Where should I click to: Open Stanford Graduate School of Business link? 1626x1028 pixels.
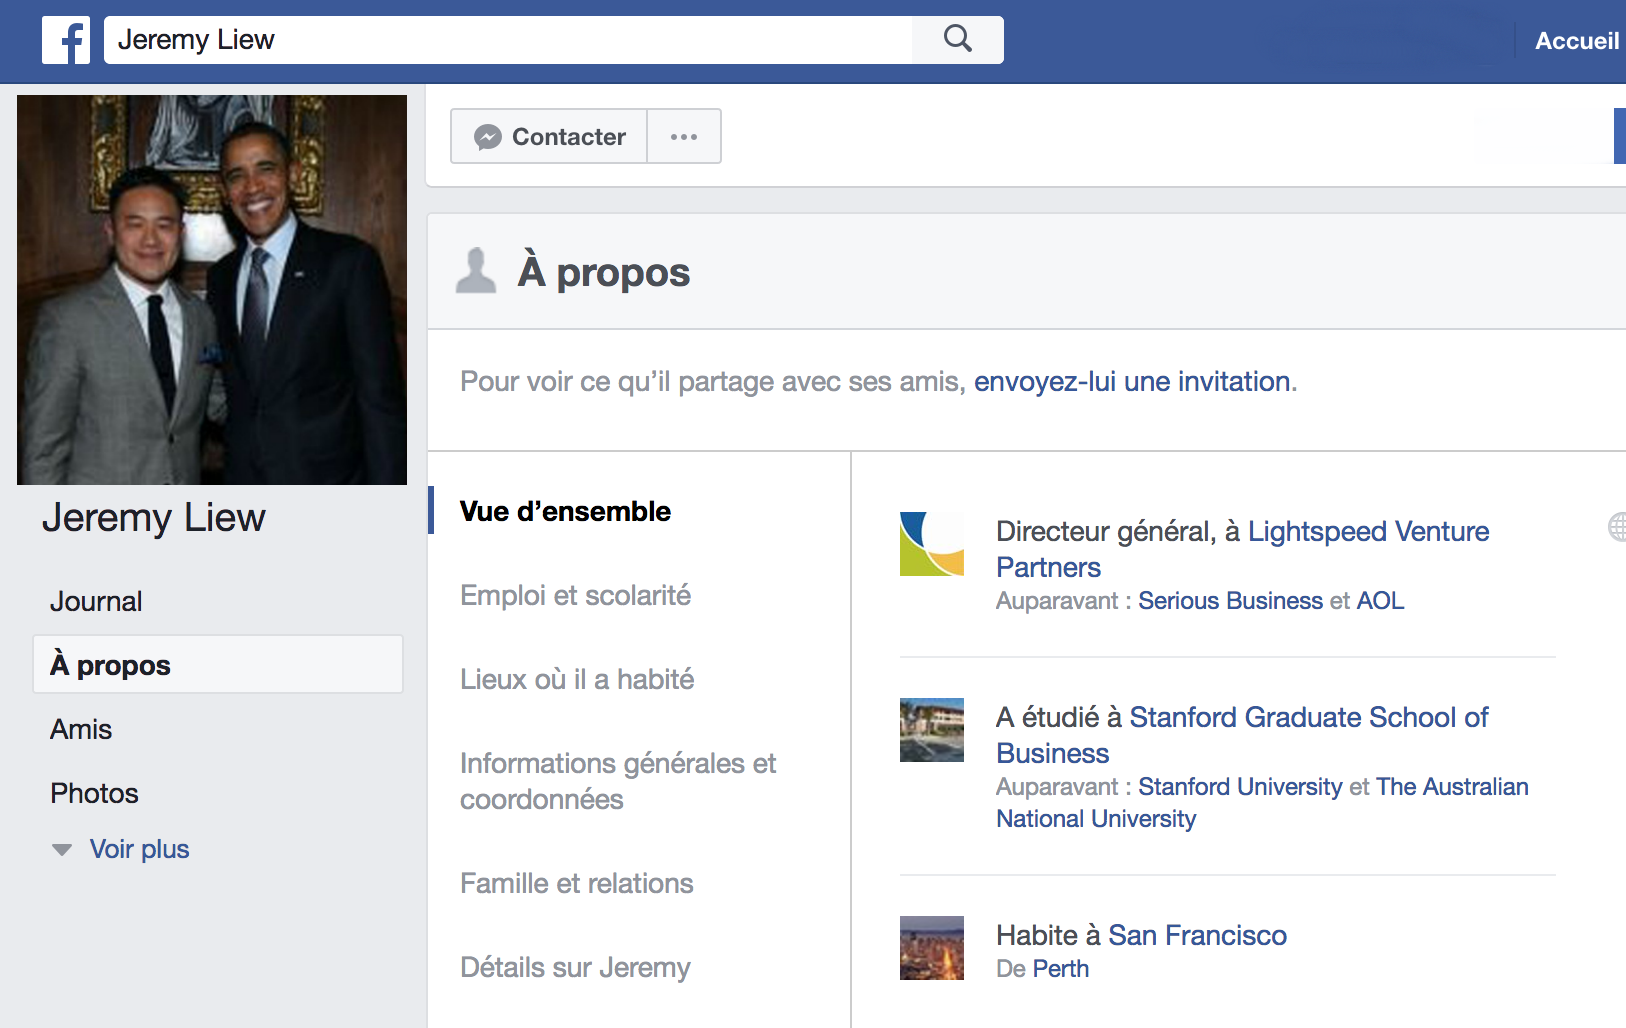point(1243,735)
